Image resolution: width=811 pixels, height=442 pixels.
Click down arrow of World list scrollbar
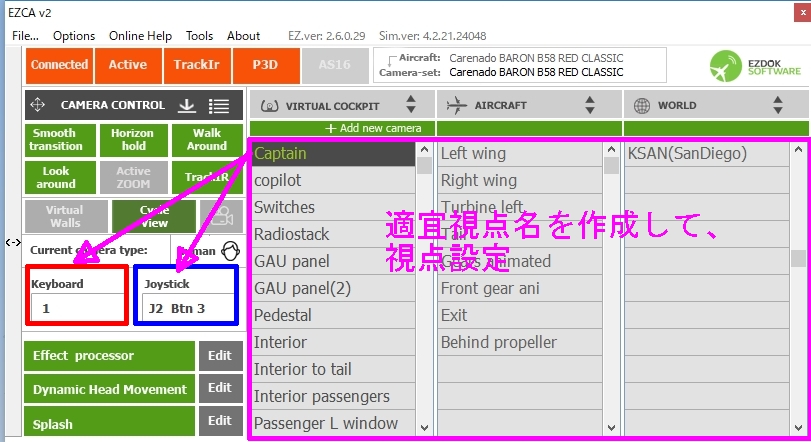click(x=798, y=428)
